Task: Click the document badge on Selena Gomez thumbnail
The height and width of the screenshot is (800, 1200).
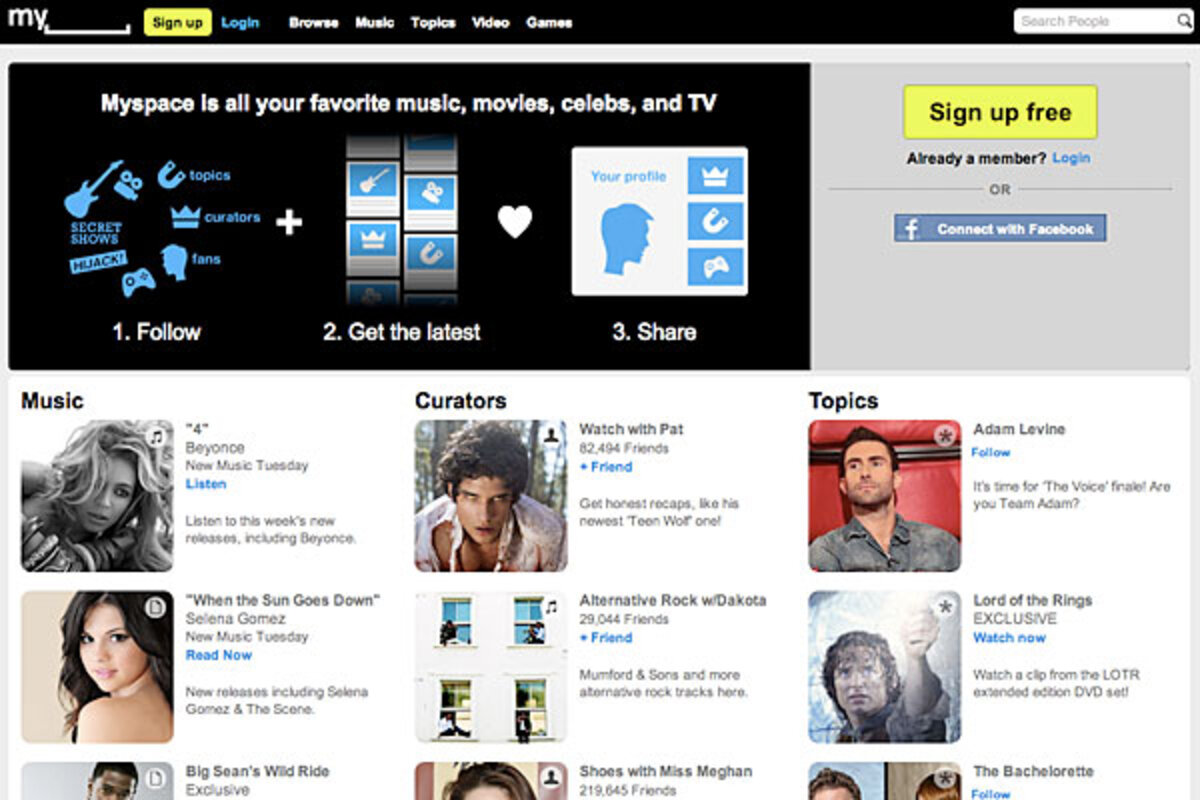Action: point(156,607)
